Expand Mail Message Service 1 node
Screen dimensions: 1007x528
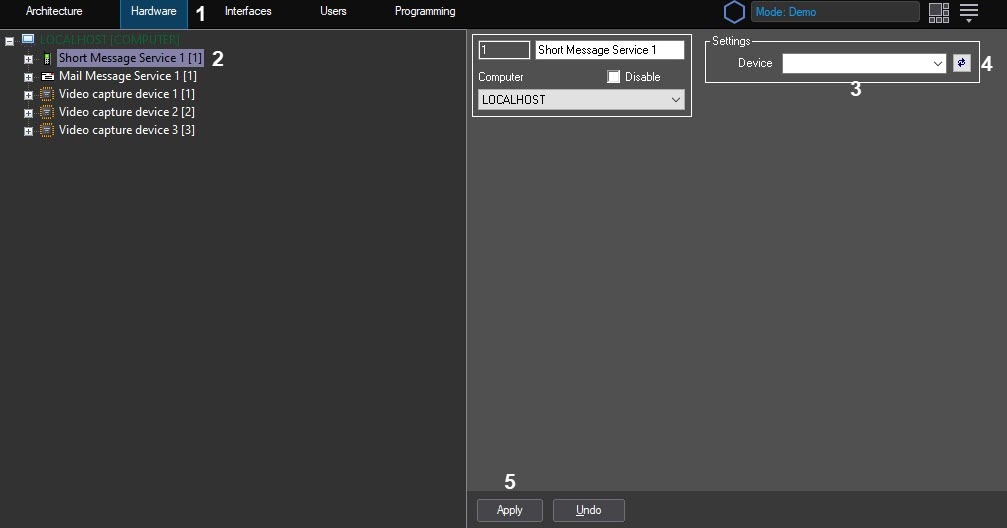tap(28, 77)
